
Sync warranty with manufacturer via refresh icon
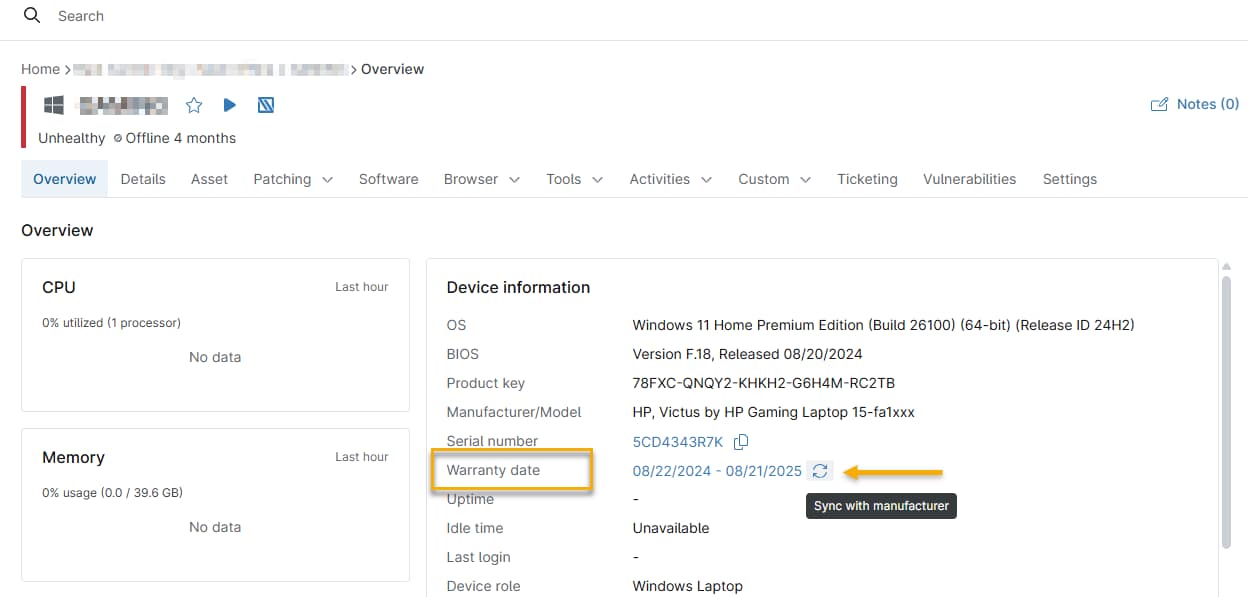click(820, 470)
